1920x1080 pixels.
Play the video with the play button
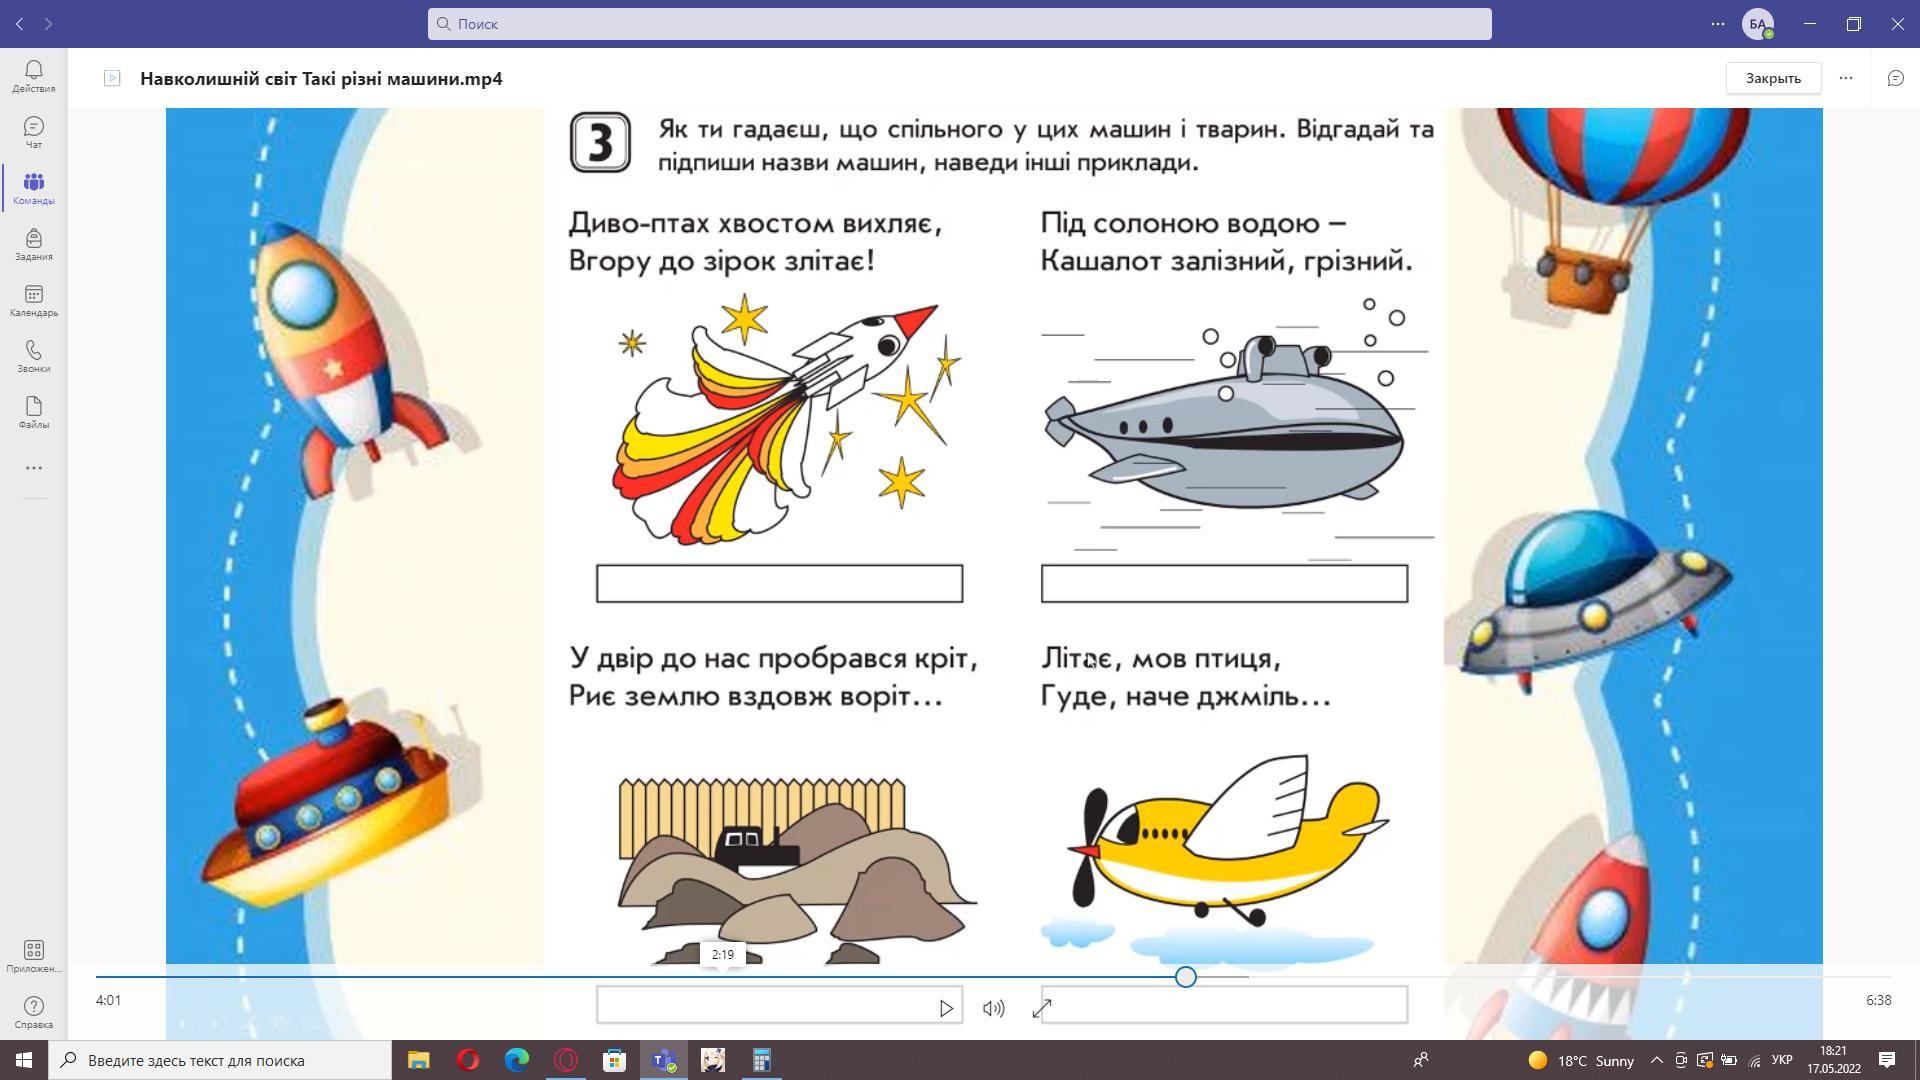(945, 1008)
